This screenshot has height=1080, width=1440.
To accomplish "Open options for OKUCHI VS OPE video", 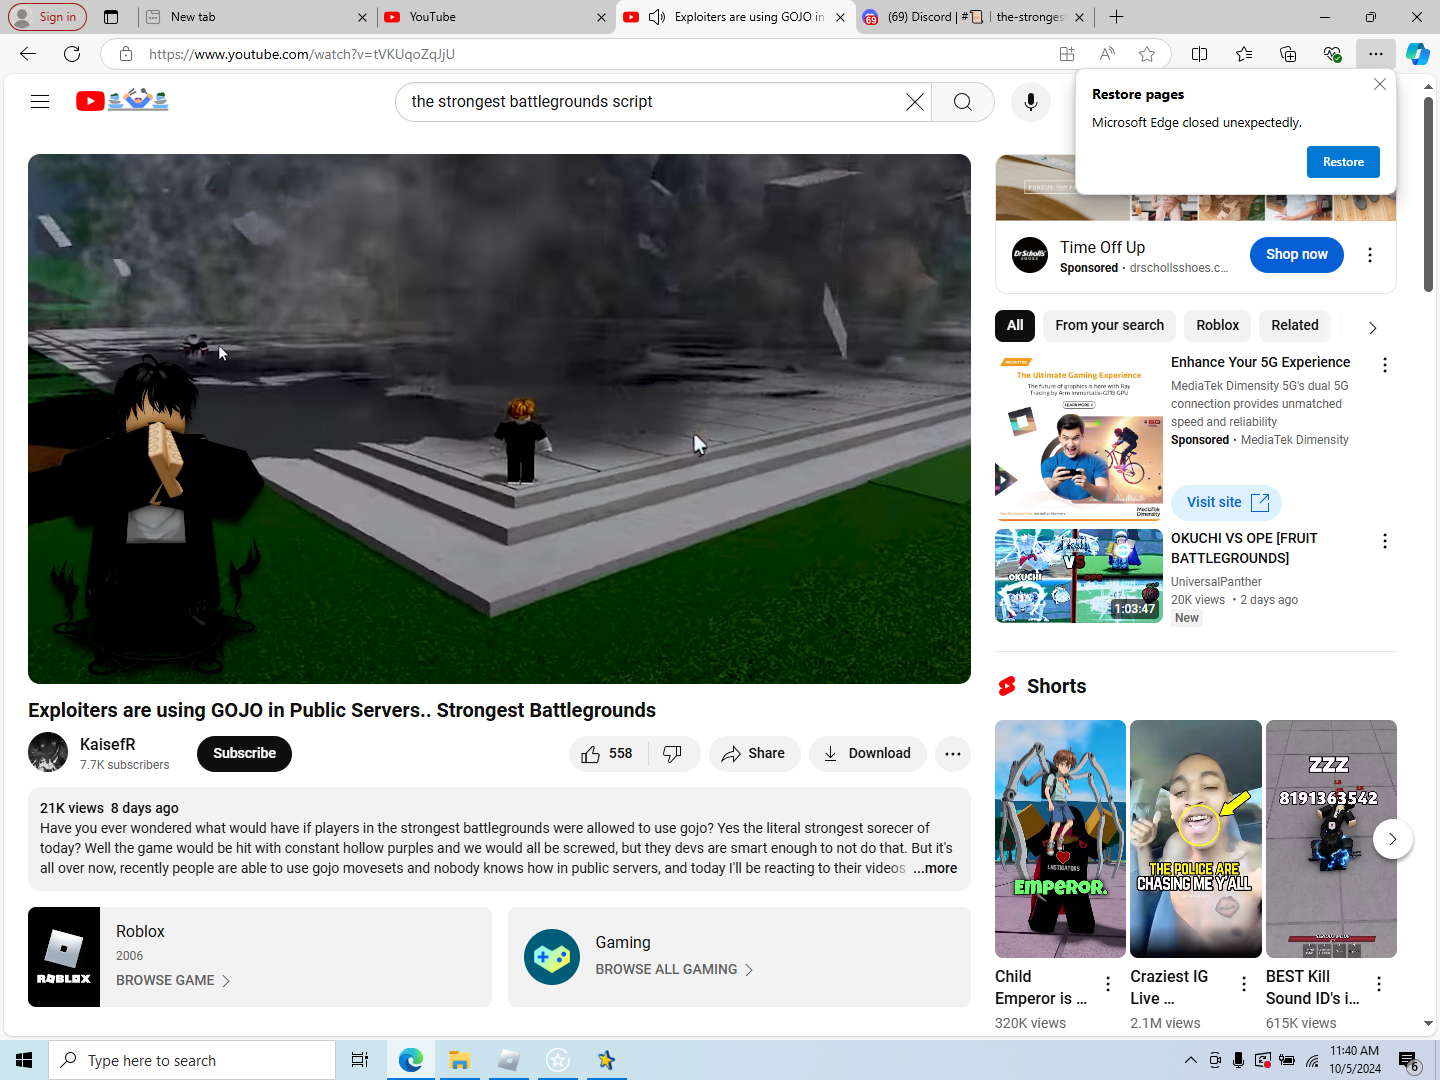I will tap(1384, 541).
